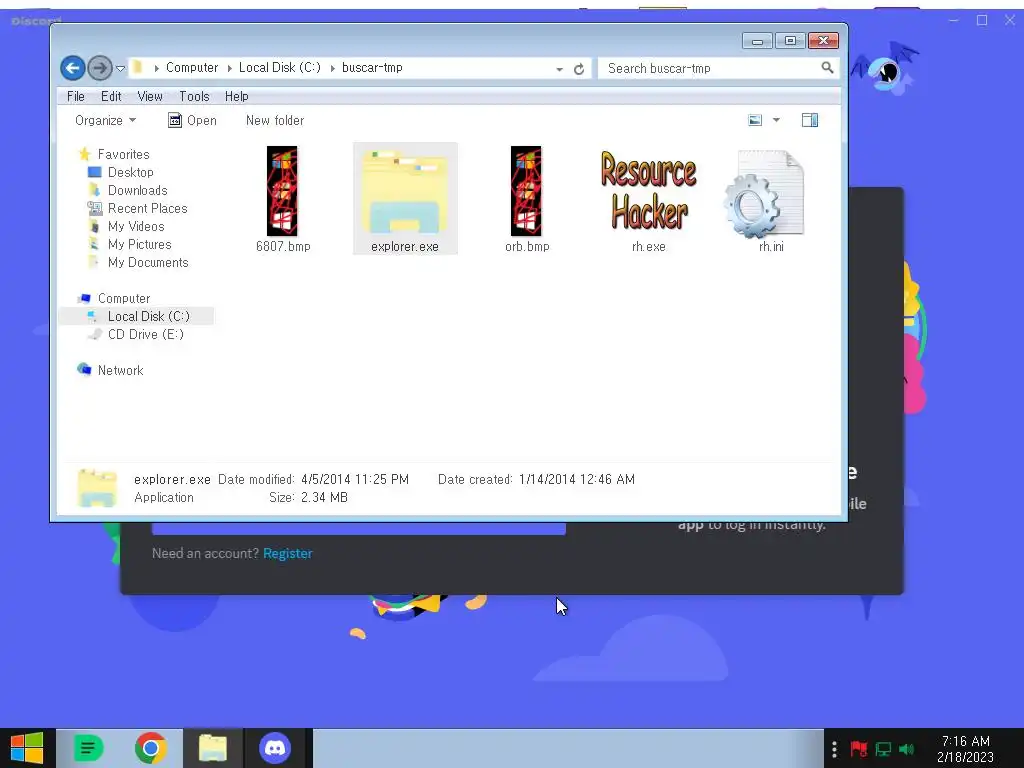The height and width of the screenshot is (768, 1024).
Task: Minimize the Explorer window
Action: 758,41
